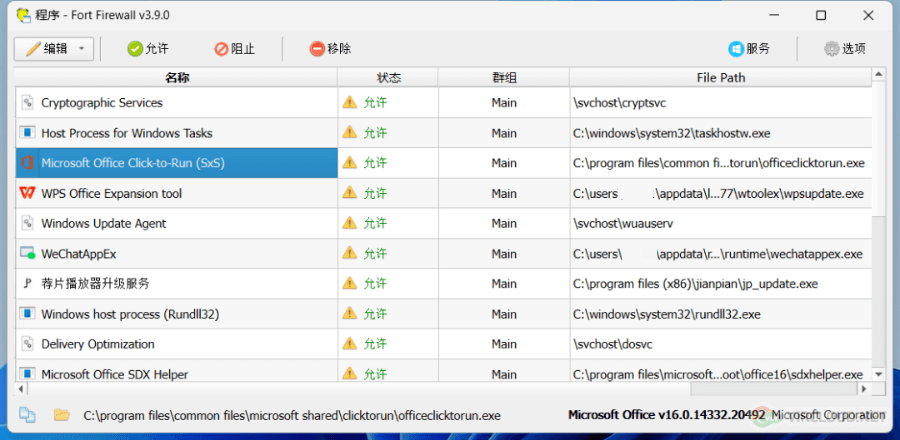Open Options via the gear icon
The width and height of the screenshot is (900, 440).
[x=832, y=49]
